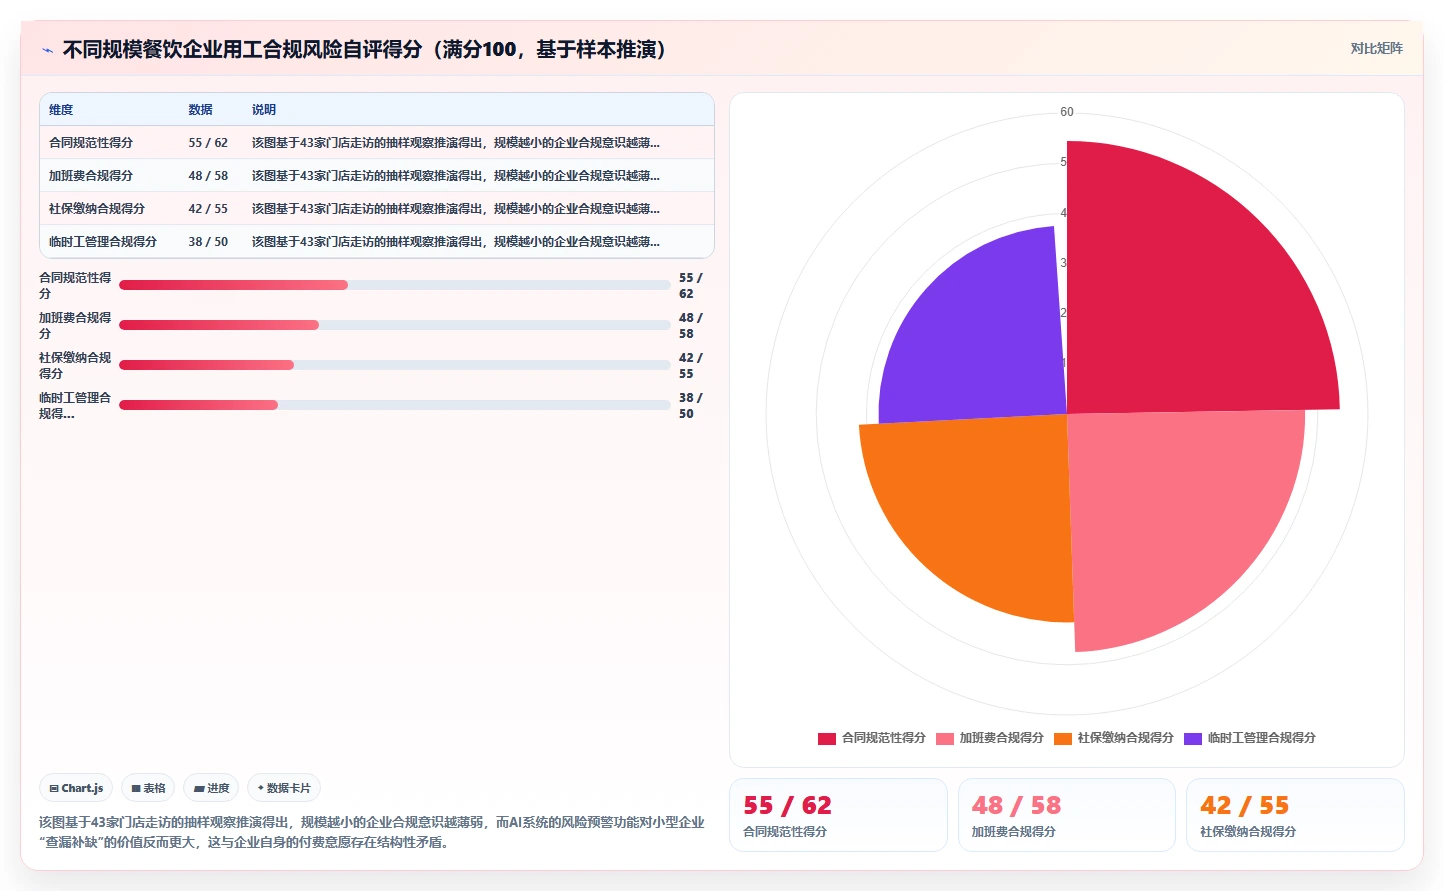The width and height of the screenshot is (1444, 891).
Task: Toggle the 社保缴纳合规得分 legend swatch
Action: (x=1063, y=738)
